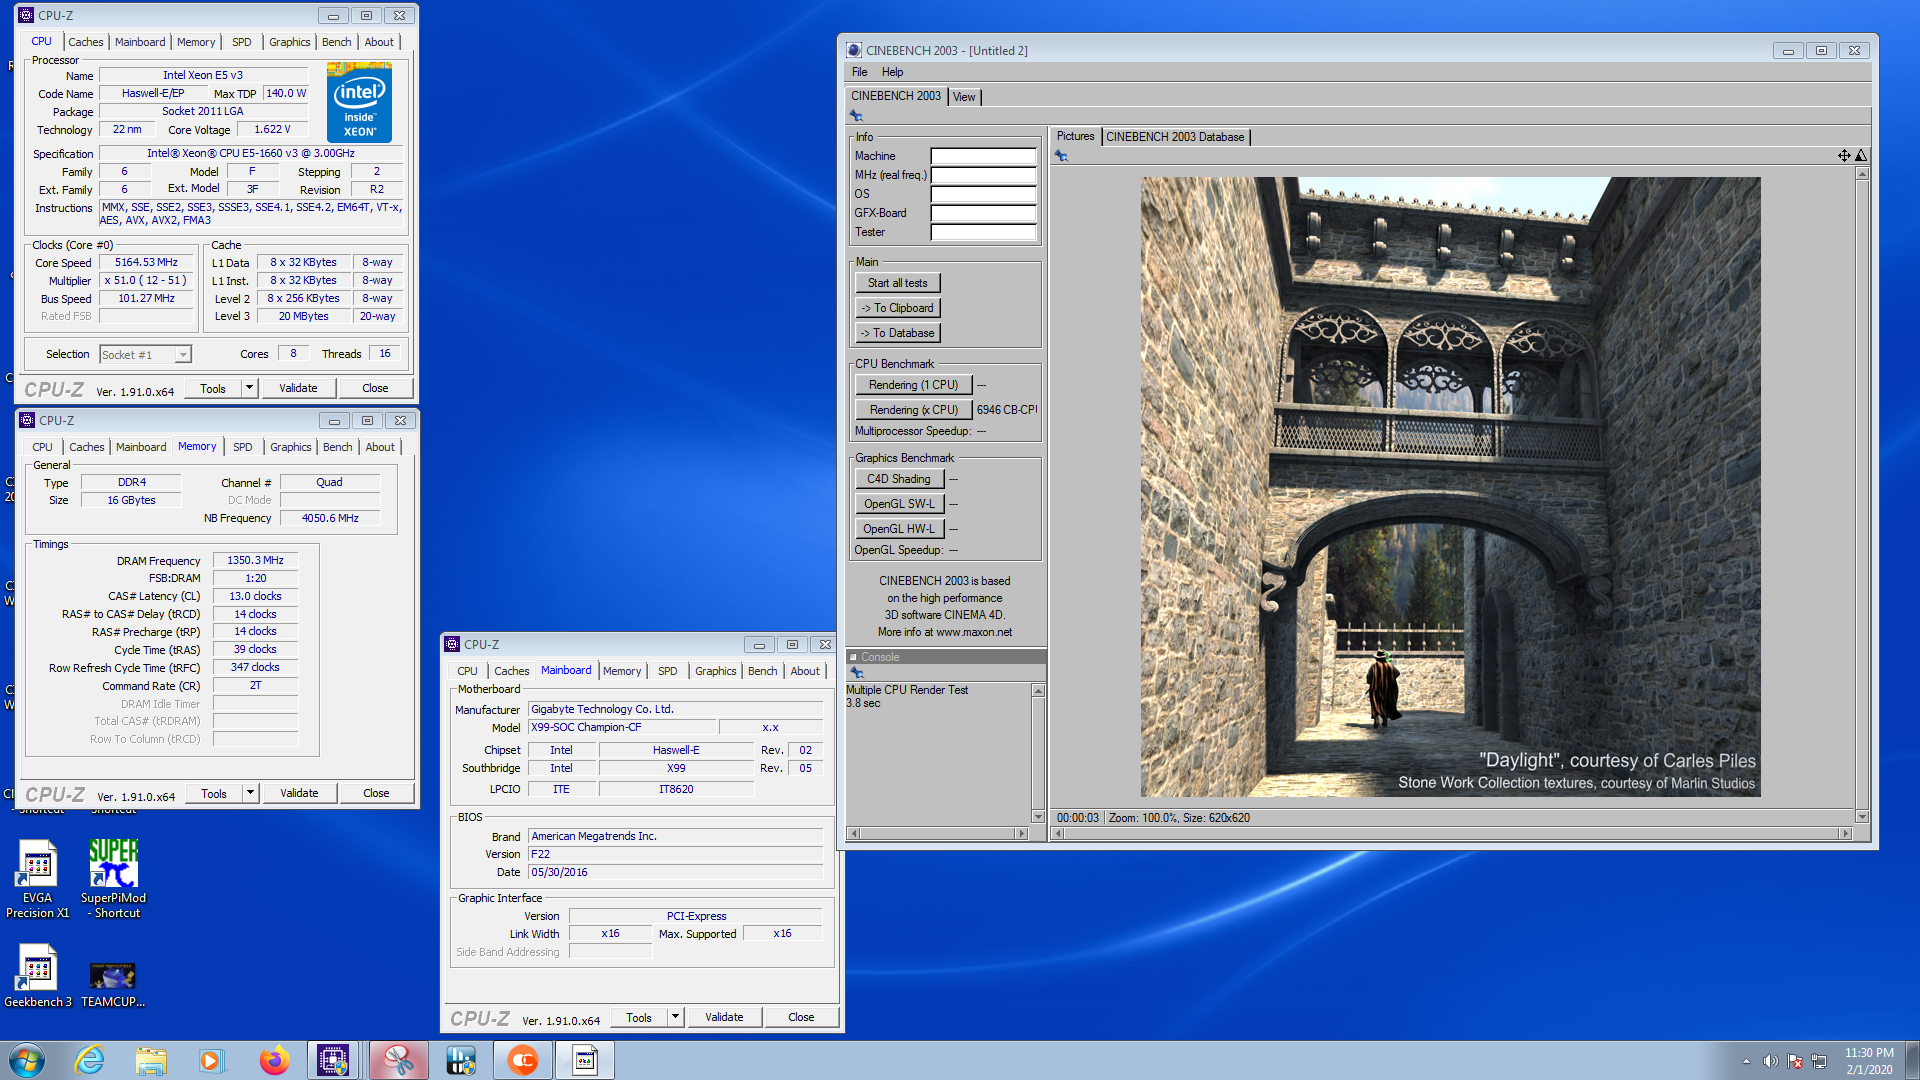Open Tools dropdown arrow in Memory CPU-Z window

(x=250, y=793)
